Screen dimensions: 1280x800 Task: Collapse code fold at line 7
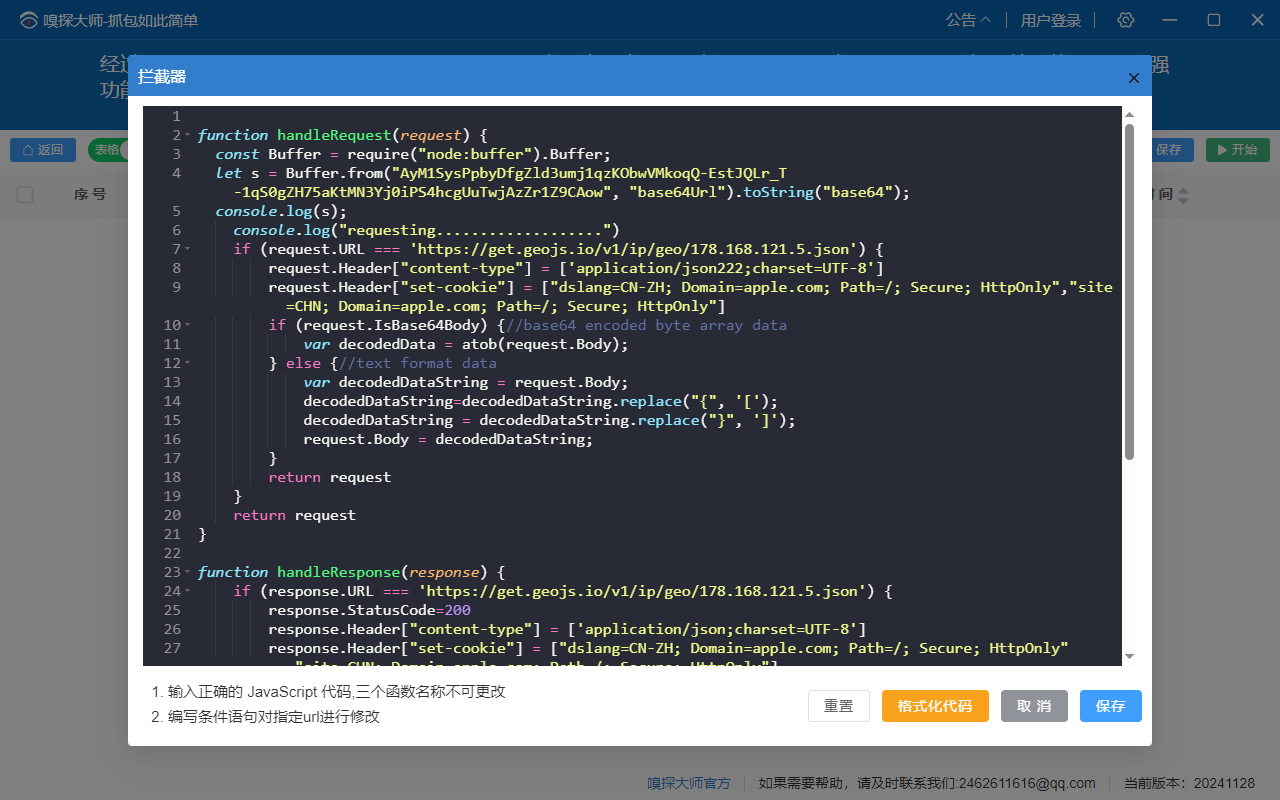[x=187, y=249]
